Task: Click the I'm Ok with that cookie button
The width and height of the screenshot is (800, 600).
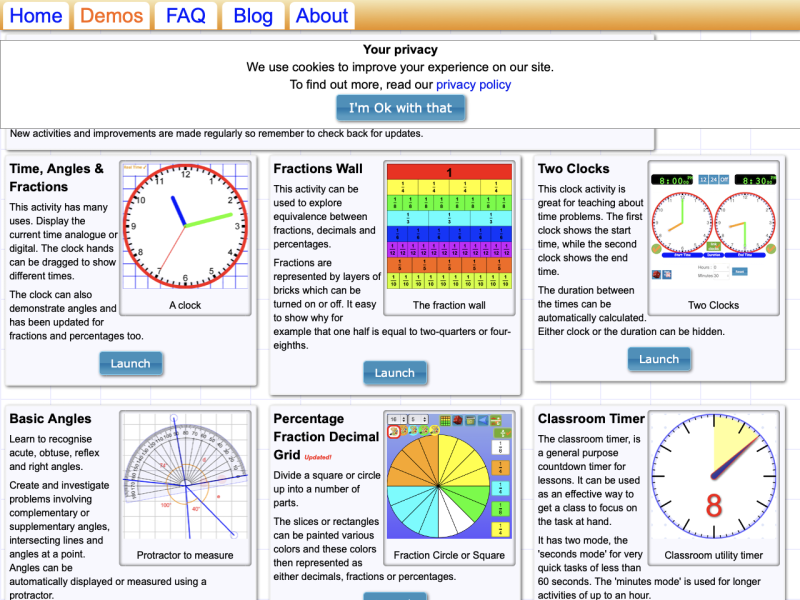Action: tap(400, 108)
